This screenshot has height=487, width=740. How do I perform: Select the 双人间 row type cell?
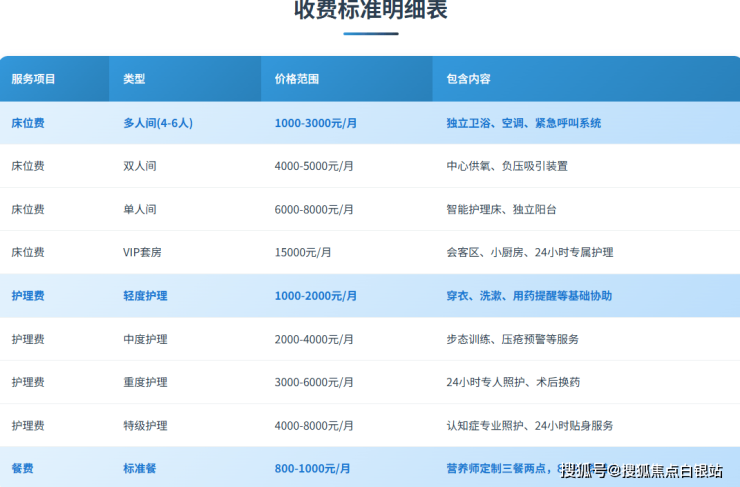[140, 166]
